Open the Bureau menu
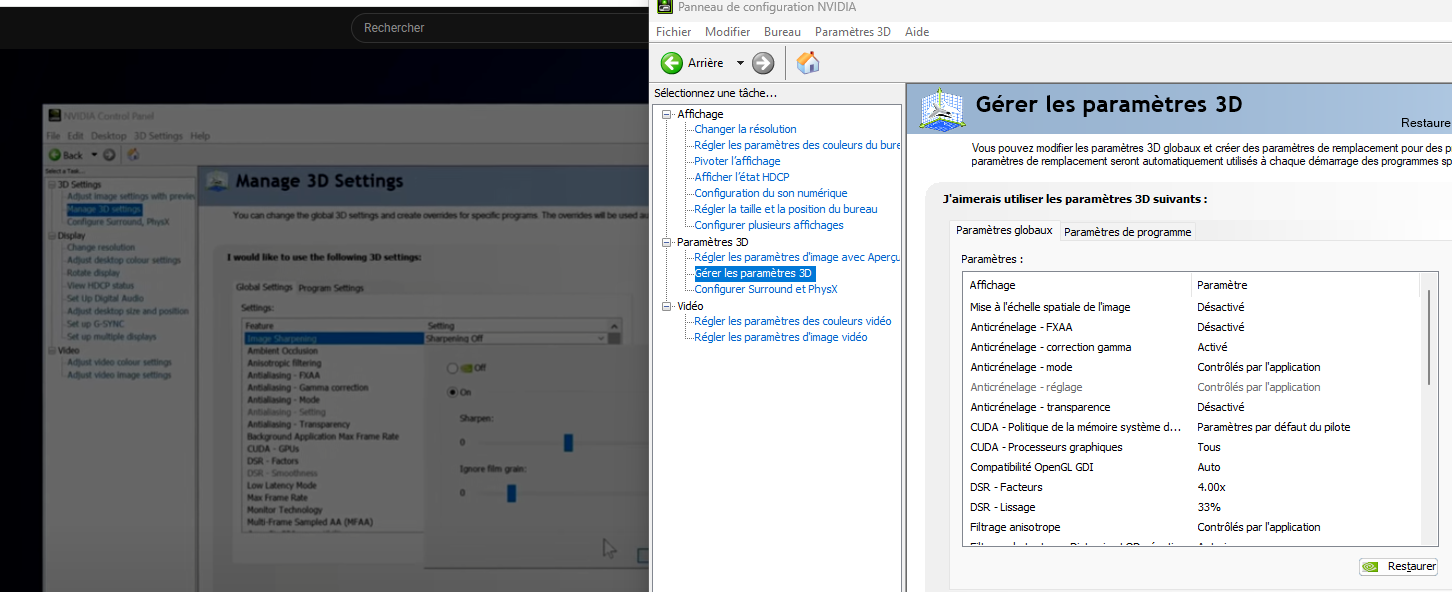Screen dimensions: 1452x592 pyautogui.click(x=782, y=32)
